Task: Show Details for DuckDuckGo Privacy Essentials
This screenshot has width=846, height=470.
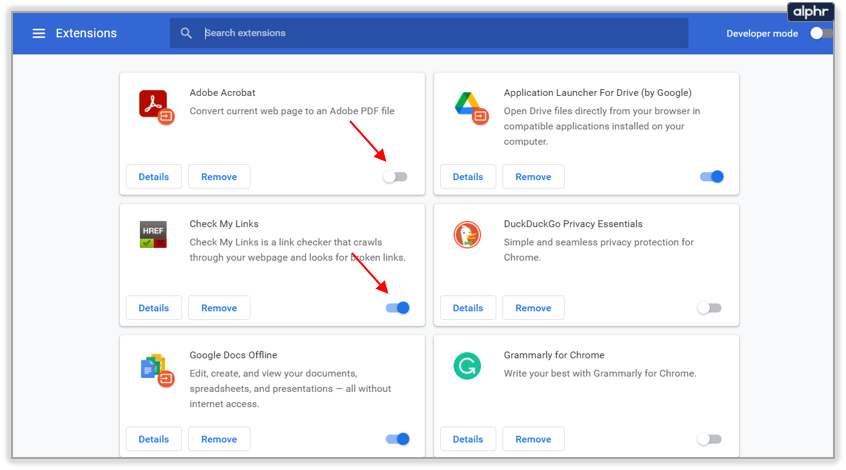Action: pos(468,308)
